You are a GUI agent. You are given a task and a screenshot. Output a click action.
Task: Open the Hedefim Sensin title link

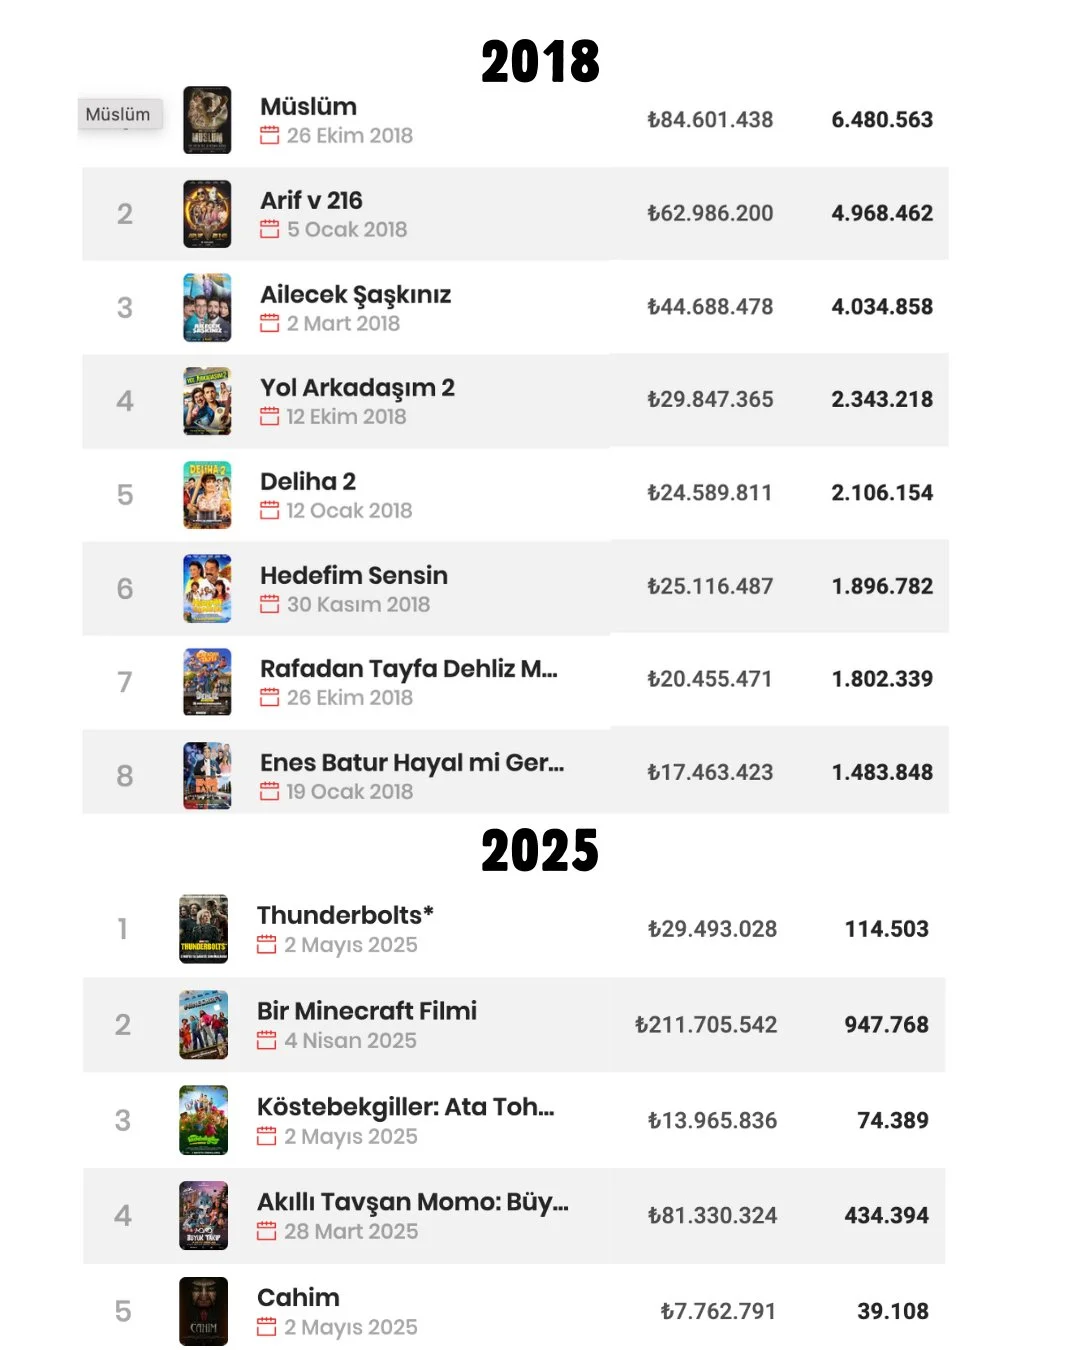[354, 575]
